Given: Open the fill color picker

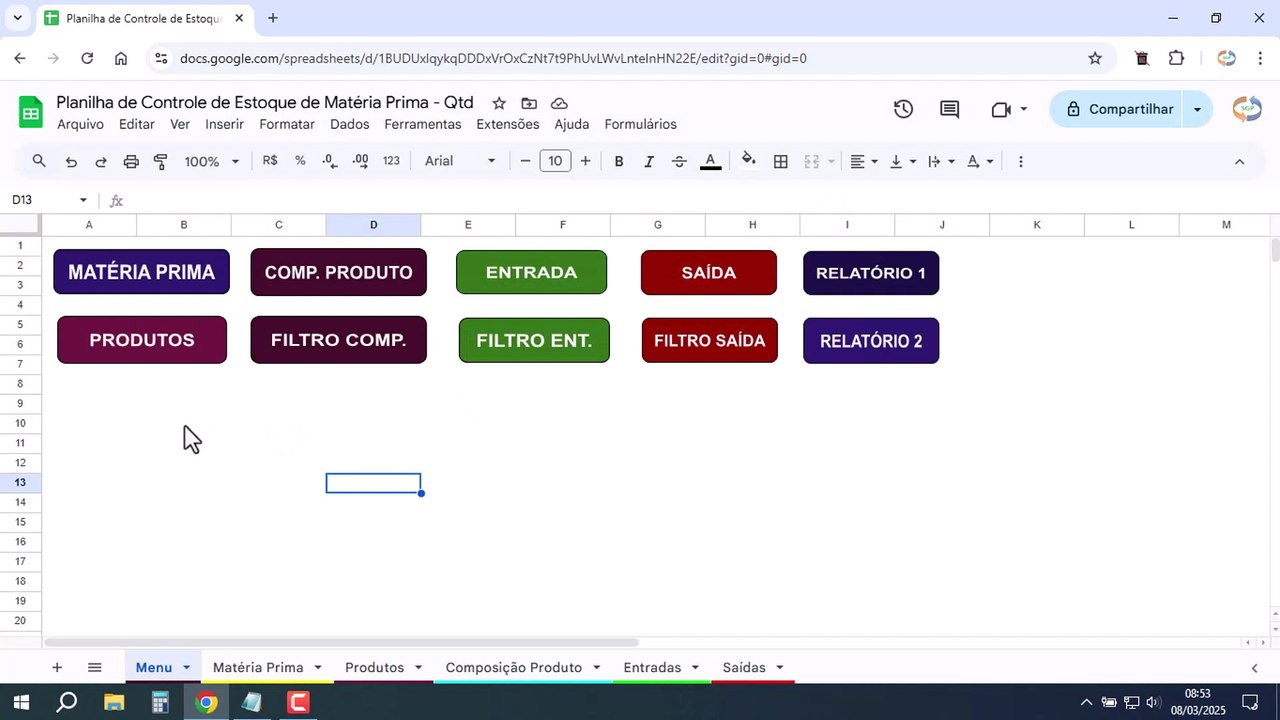Looking at the screenshot, I should pyautogui.click(x=749, y=161).
